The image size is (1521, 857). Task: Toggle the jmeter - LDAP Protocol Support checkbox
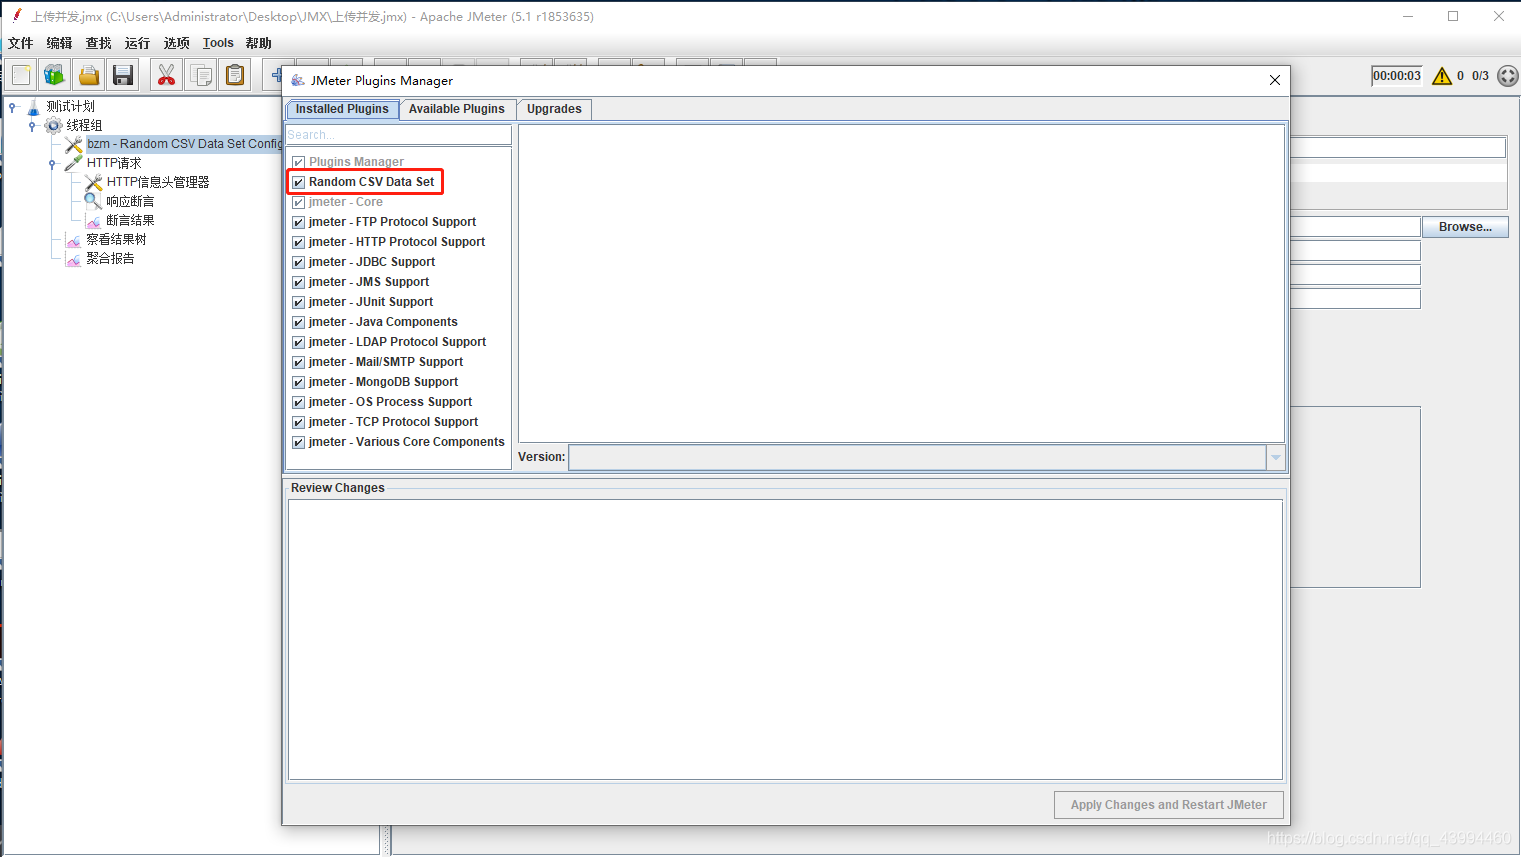coord(299,342)
